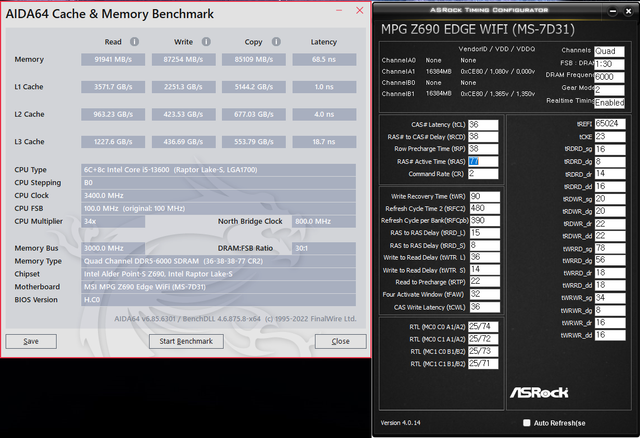
Task: Click the info icon next to Read
Action: (134, 42)
